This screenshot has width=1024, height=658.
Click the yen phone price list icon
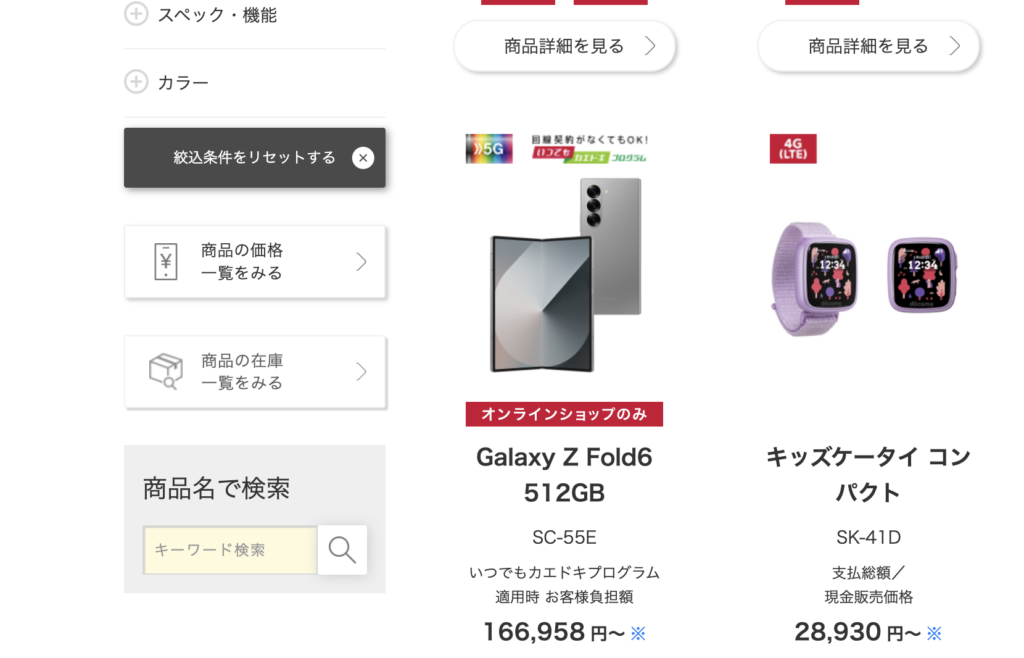[165, 262]
